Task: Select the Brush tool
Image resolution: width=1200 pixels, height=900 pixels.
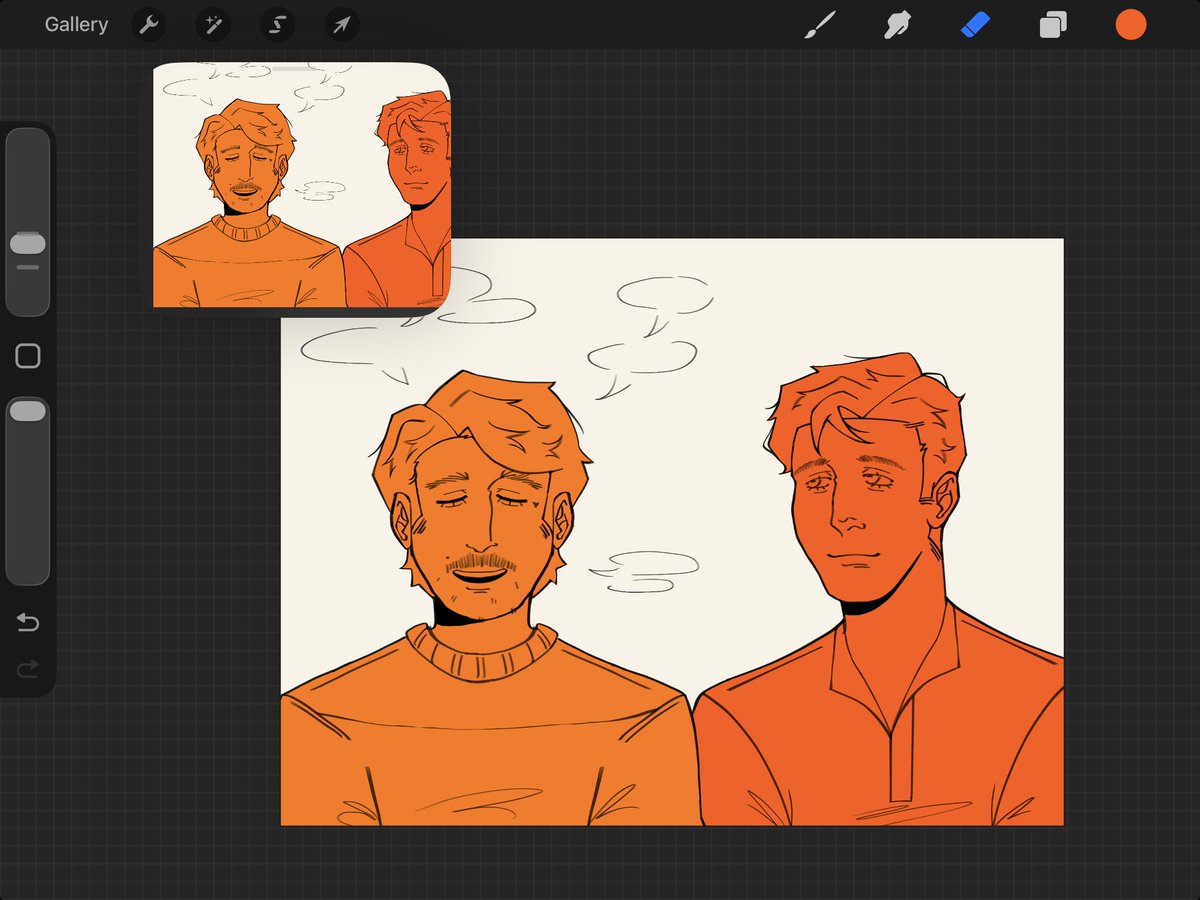Action: (x=820, y=25)
